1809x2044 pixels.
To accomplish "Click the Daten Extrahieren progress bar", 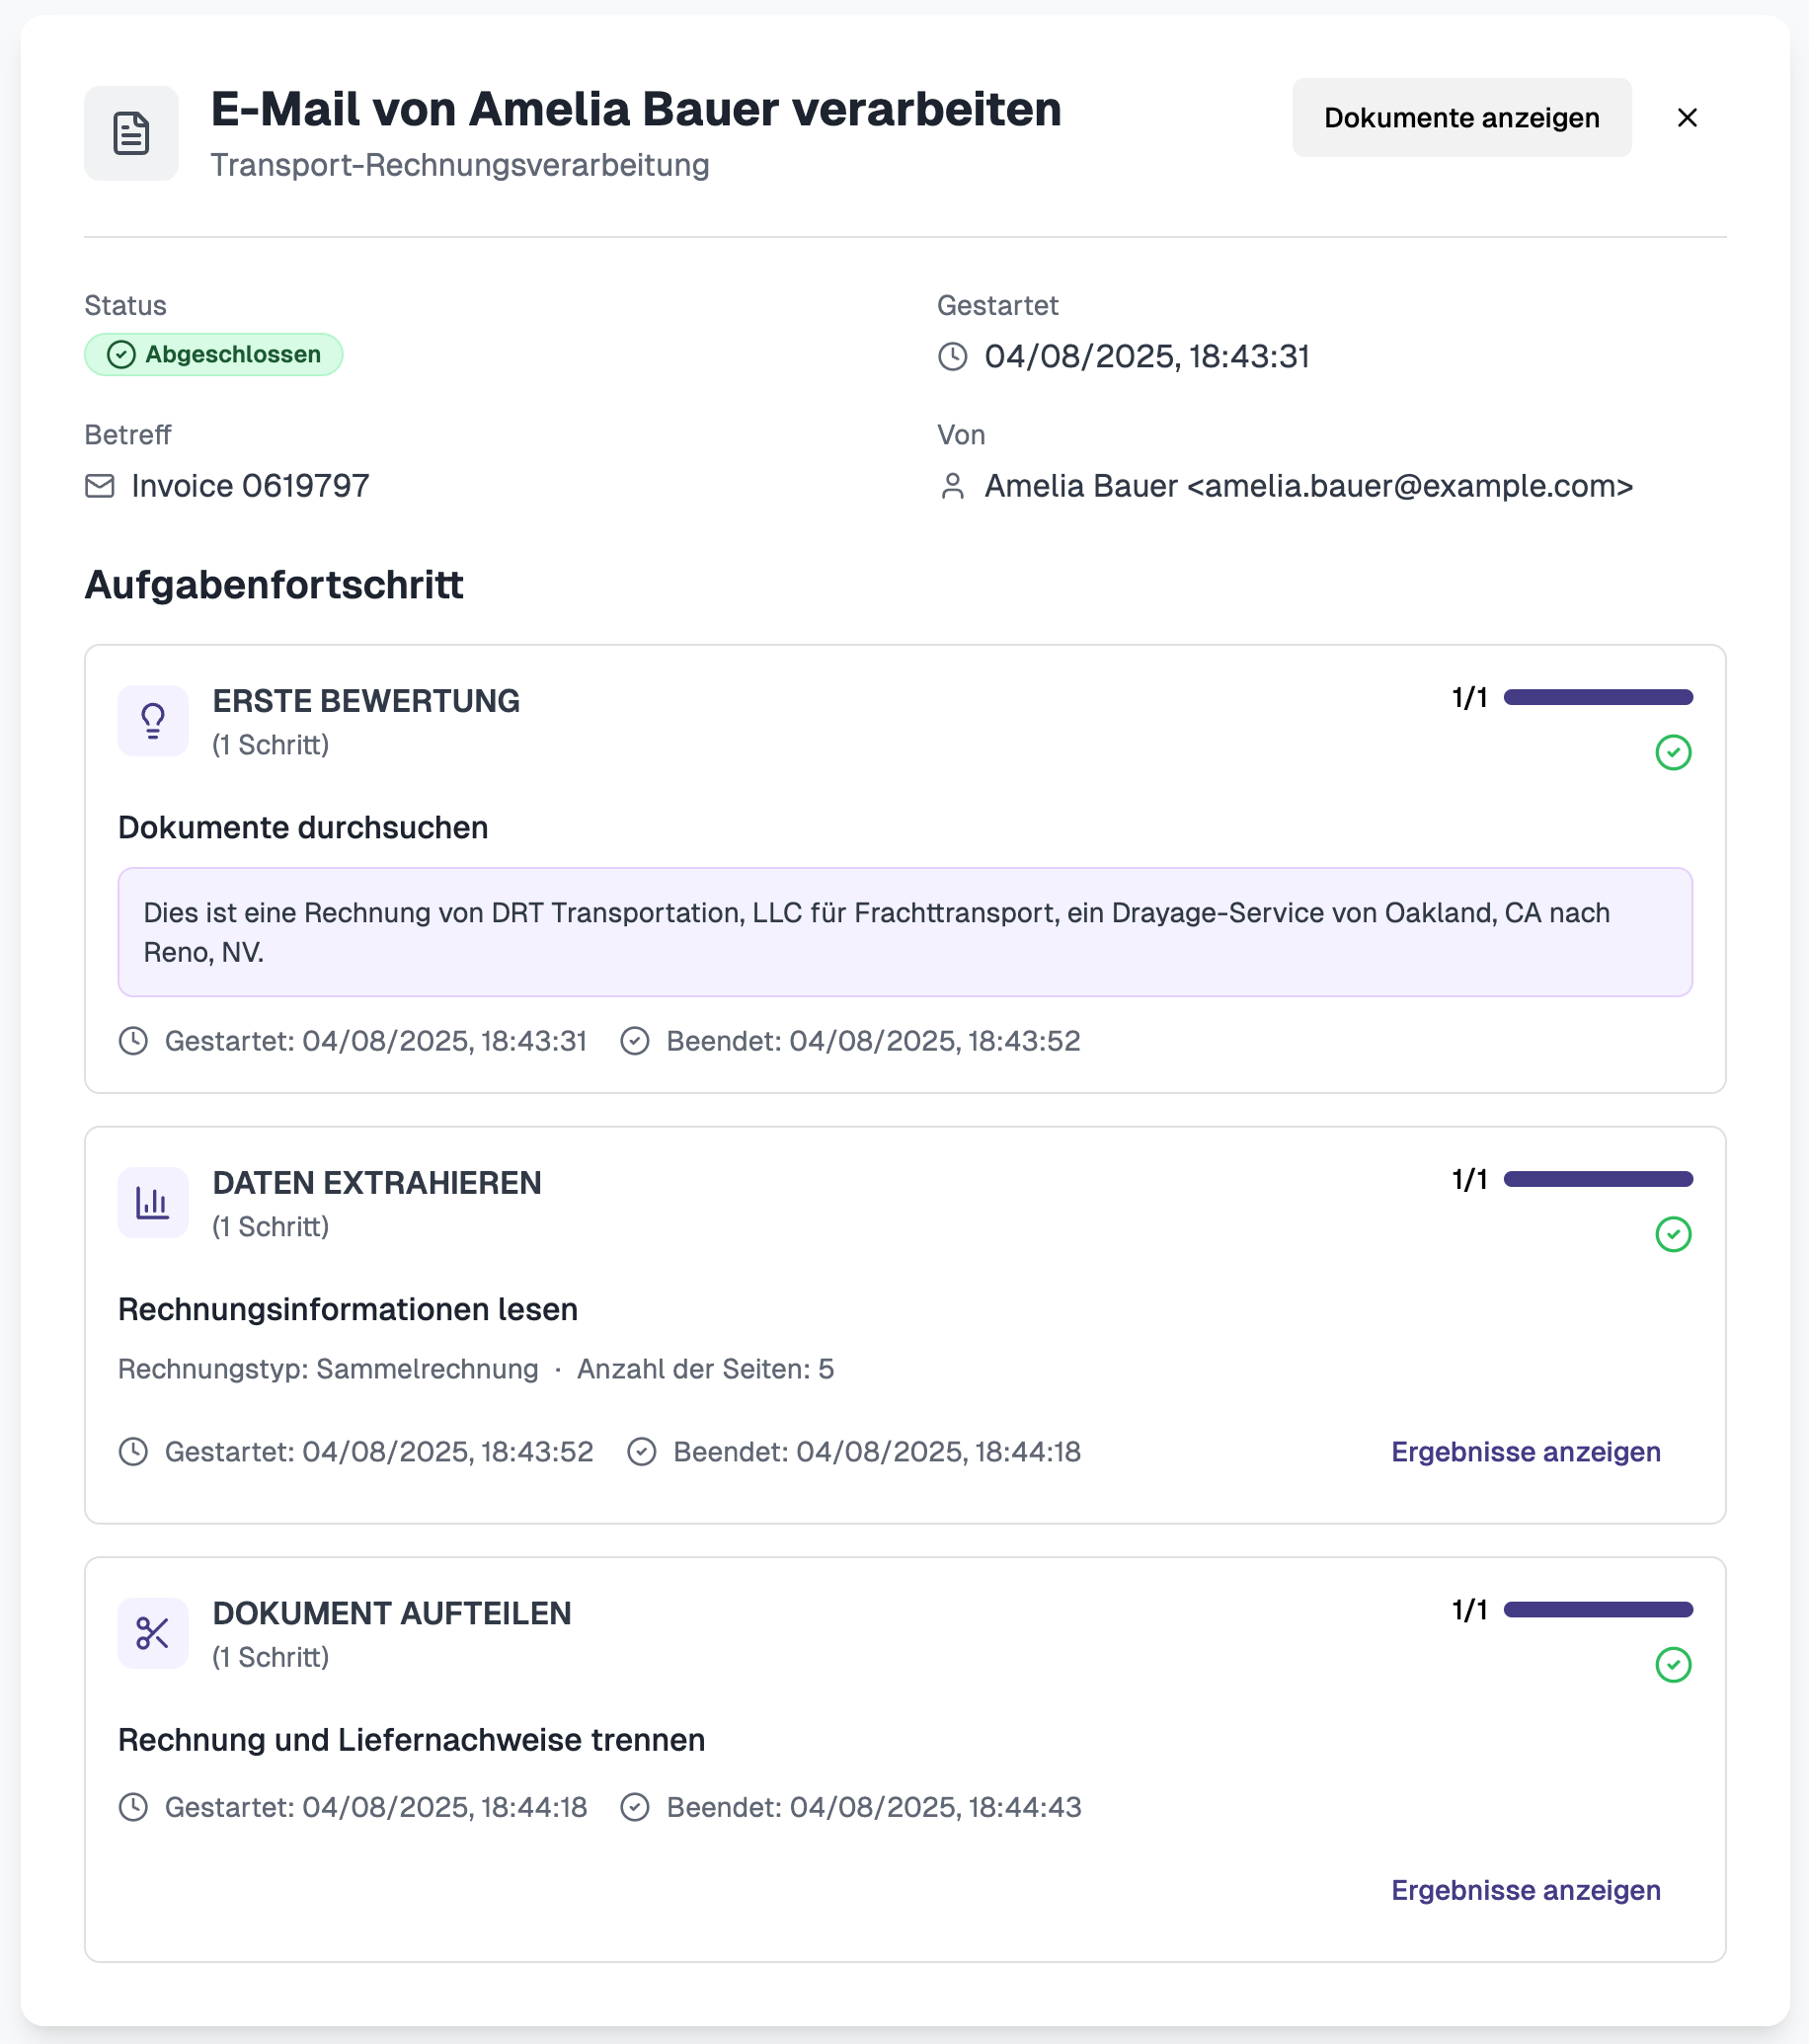I will (x=1597, y=1179).
